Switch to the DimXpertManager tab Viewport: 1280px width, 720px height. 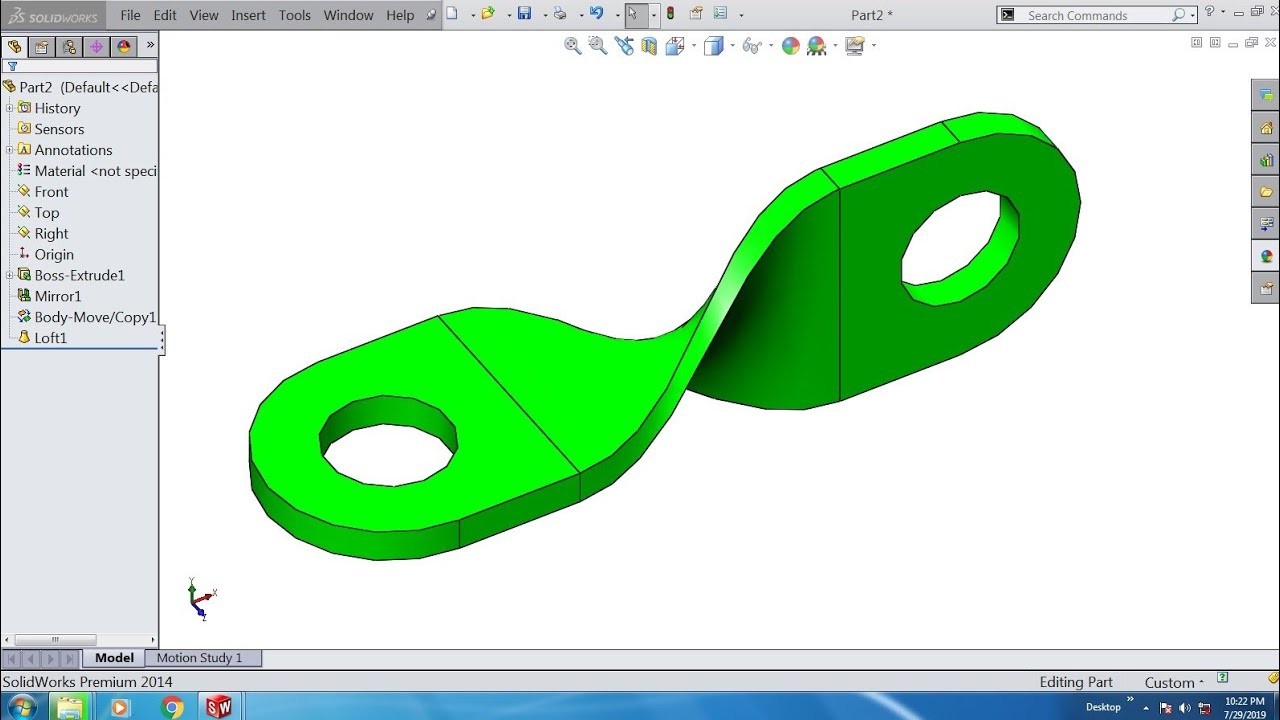click(x=96, y=47)
